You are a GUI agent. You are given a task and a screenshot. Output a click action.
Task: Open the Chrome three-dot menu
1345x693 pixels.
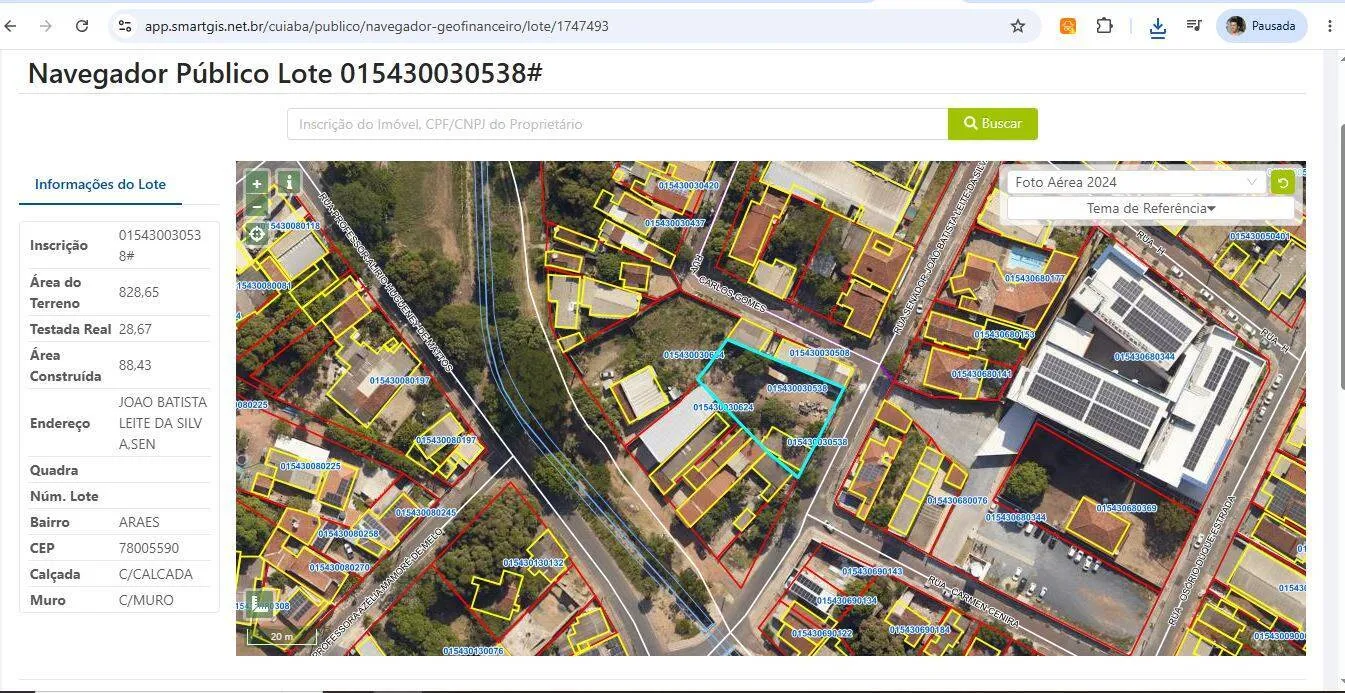pos(1330,26)
